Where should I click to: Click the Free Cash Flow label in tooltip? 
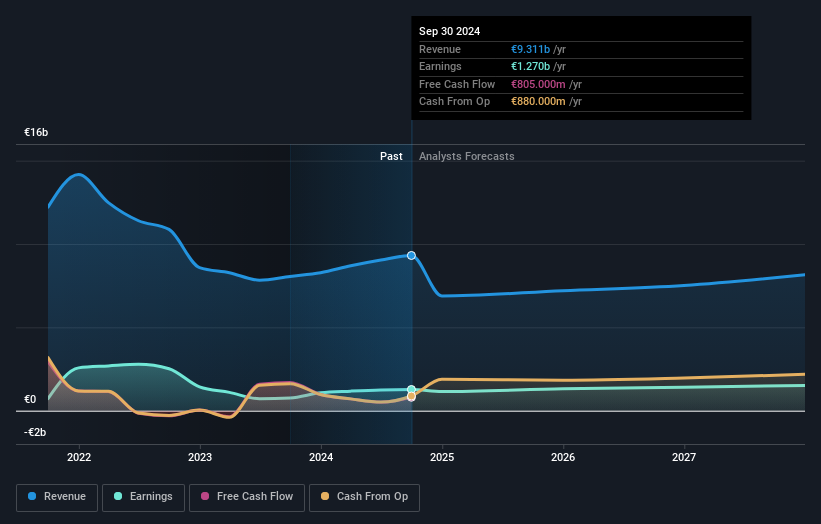(x=457, y=84)
